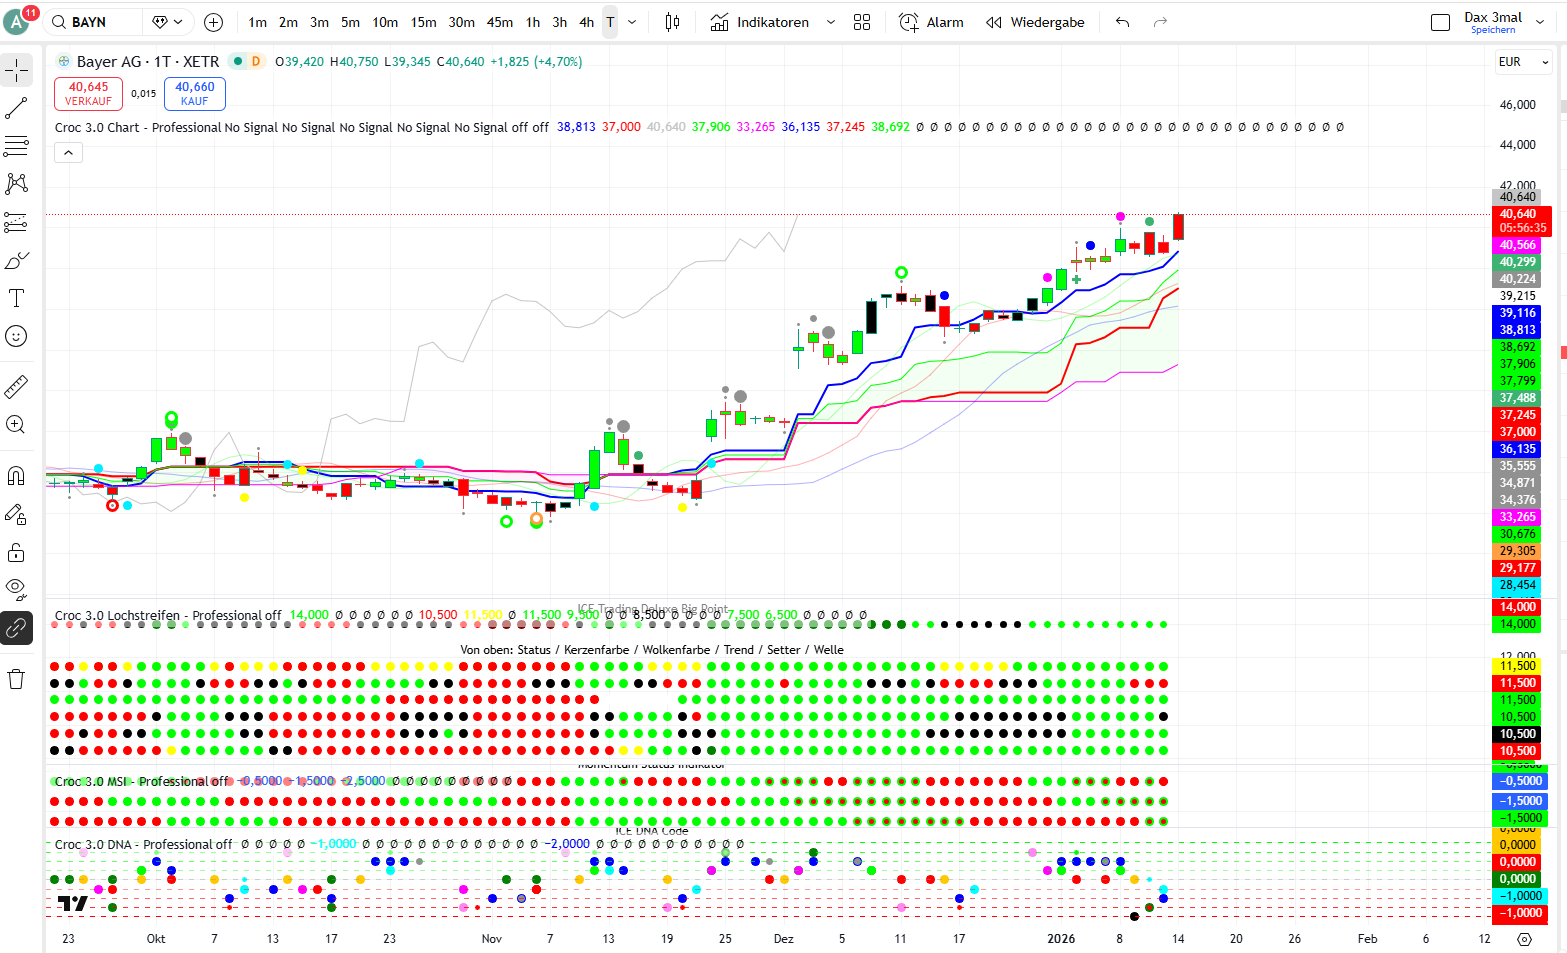Image resolution: width=1567 pixels, height=953 pixels.
Task: Select the text annotation tool
Action: [x=17, y=298]
